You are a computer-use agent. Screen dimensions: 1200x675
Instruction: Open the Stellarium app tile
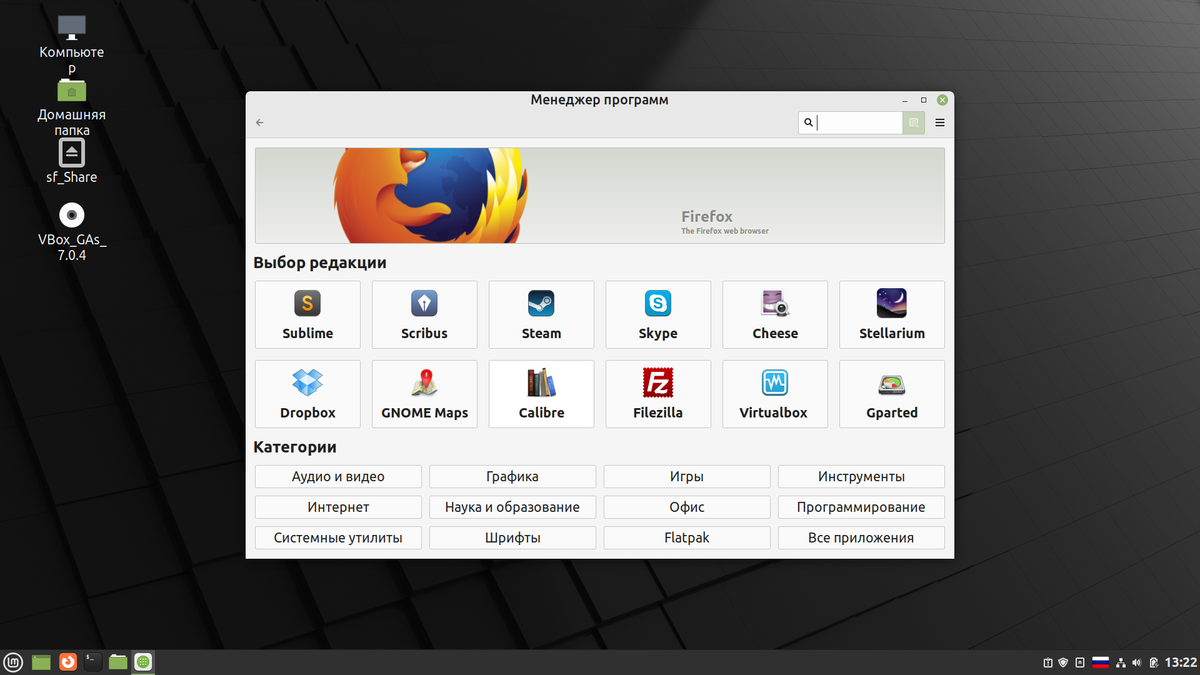[892, 315]
